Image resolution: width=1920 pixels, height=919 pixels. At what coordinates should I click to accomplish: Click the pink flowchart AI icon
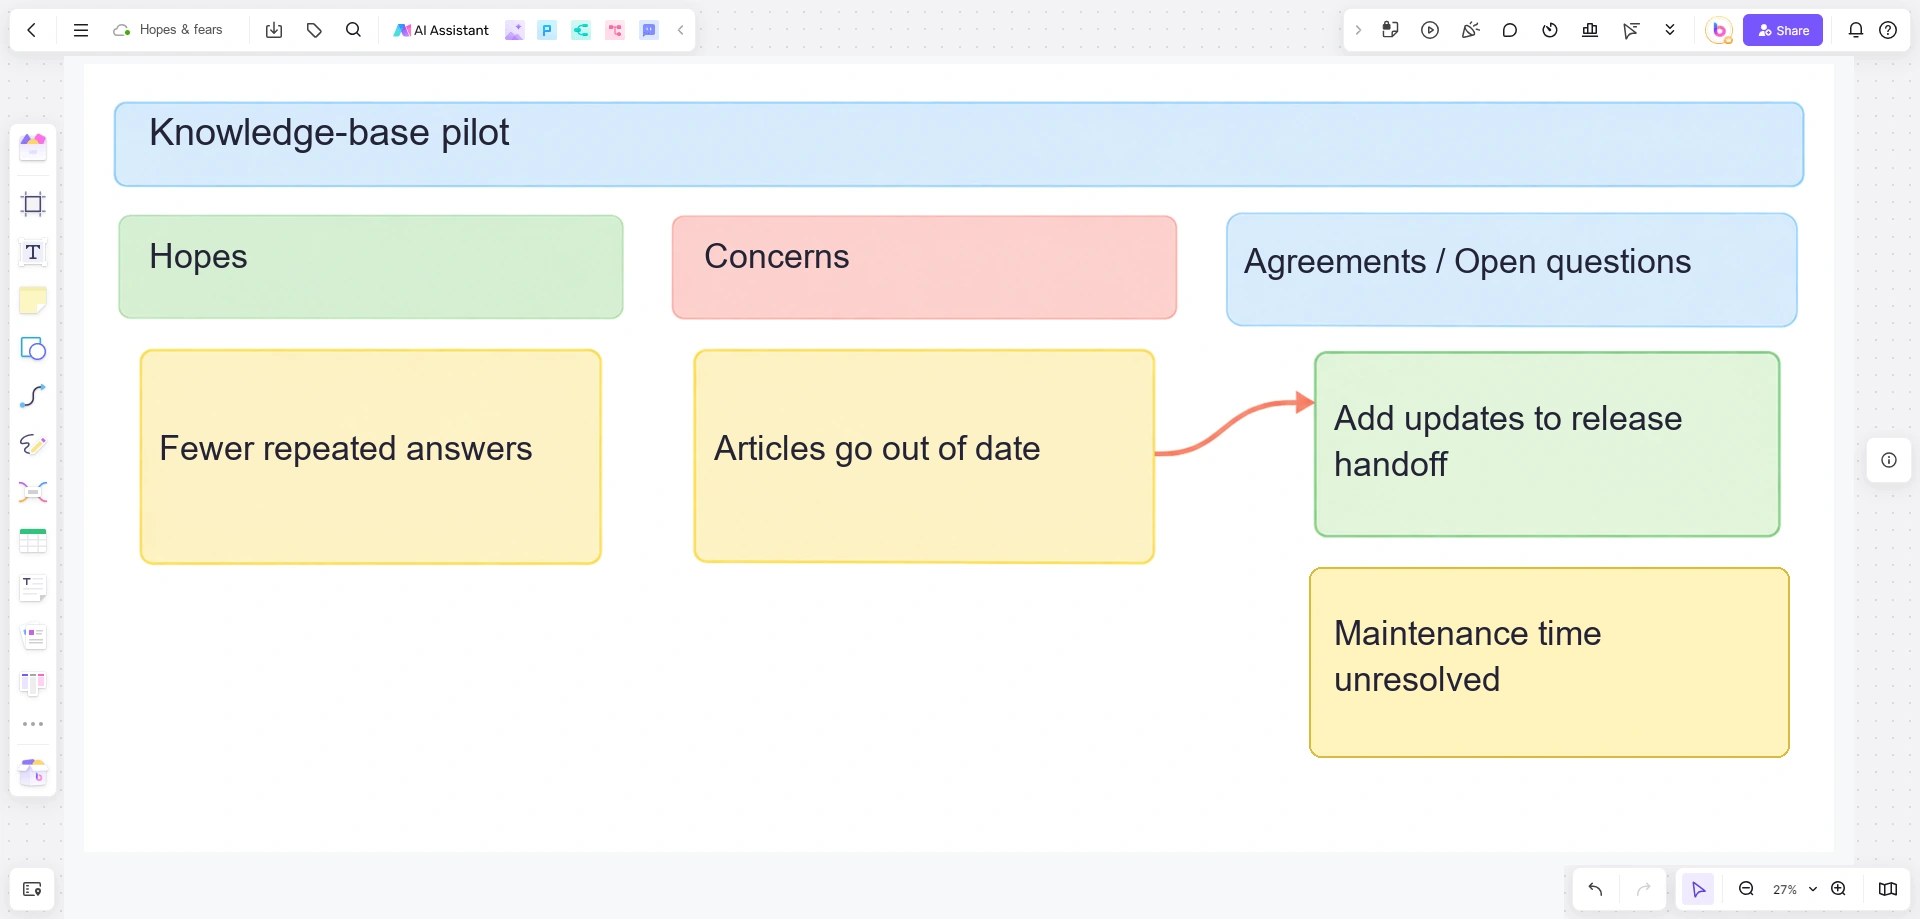(615, 30)
